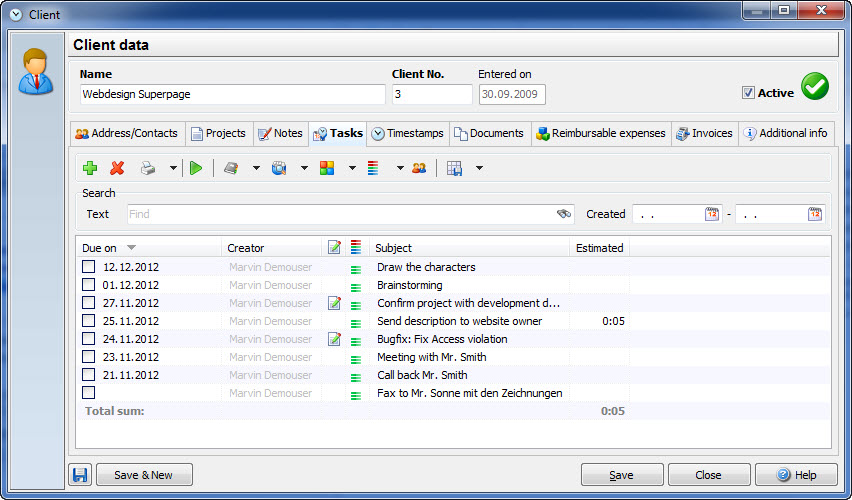Switch to the Projects tab

pyautogui.click(x=219, y=133)
